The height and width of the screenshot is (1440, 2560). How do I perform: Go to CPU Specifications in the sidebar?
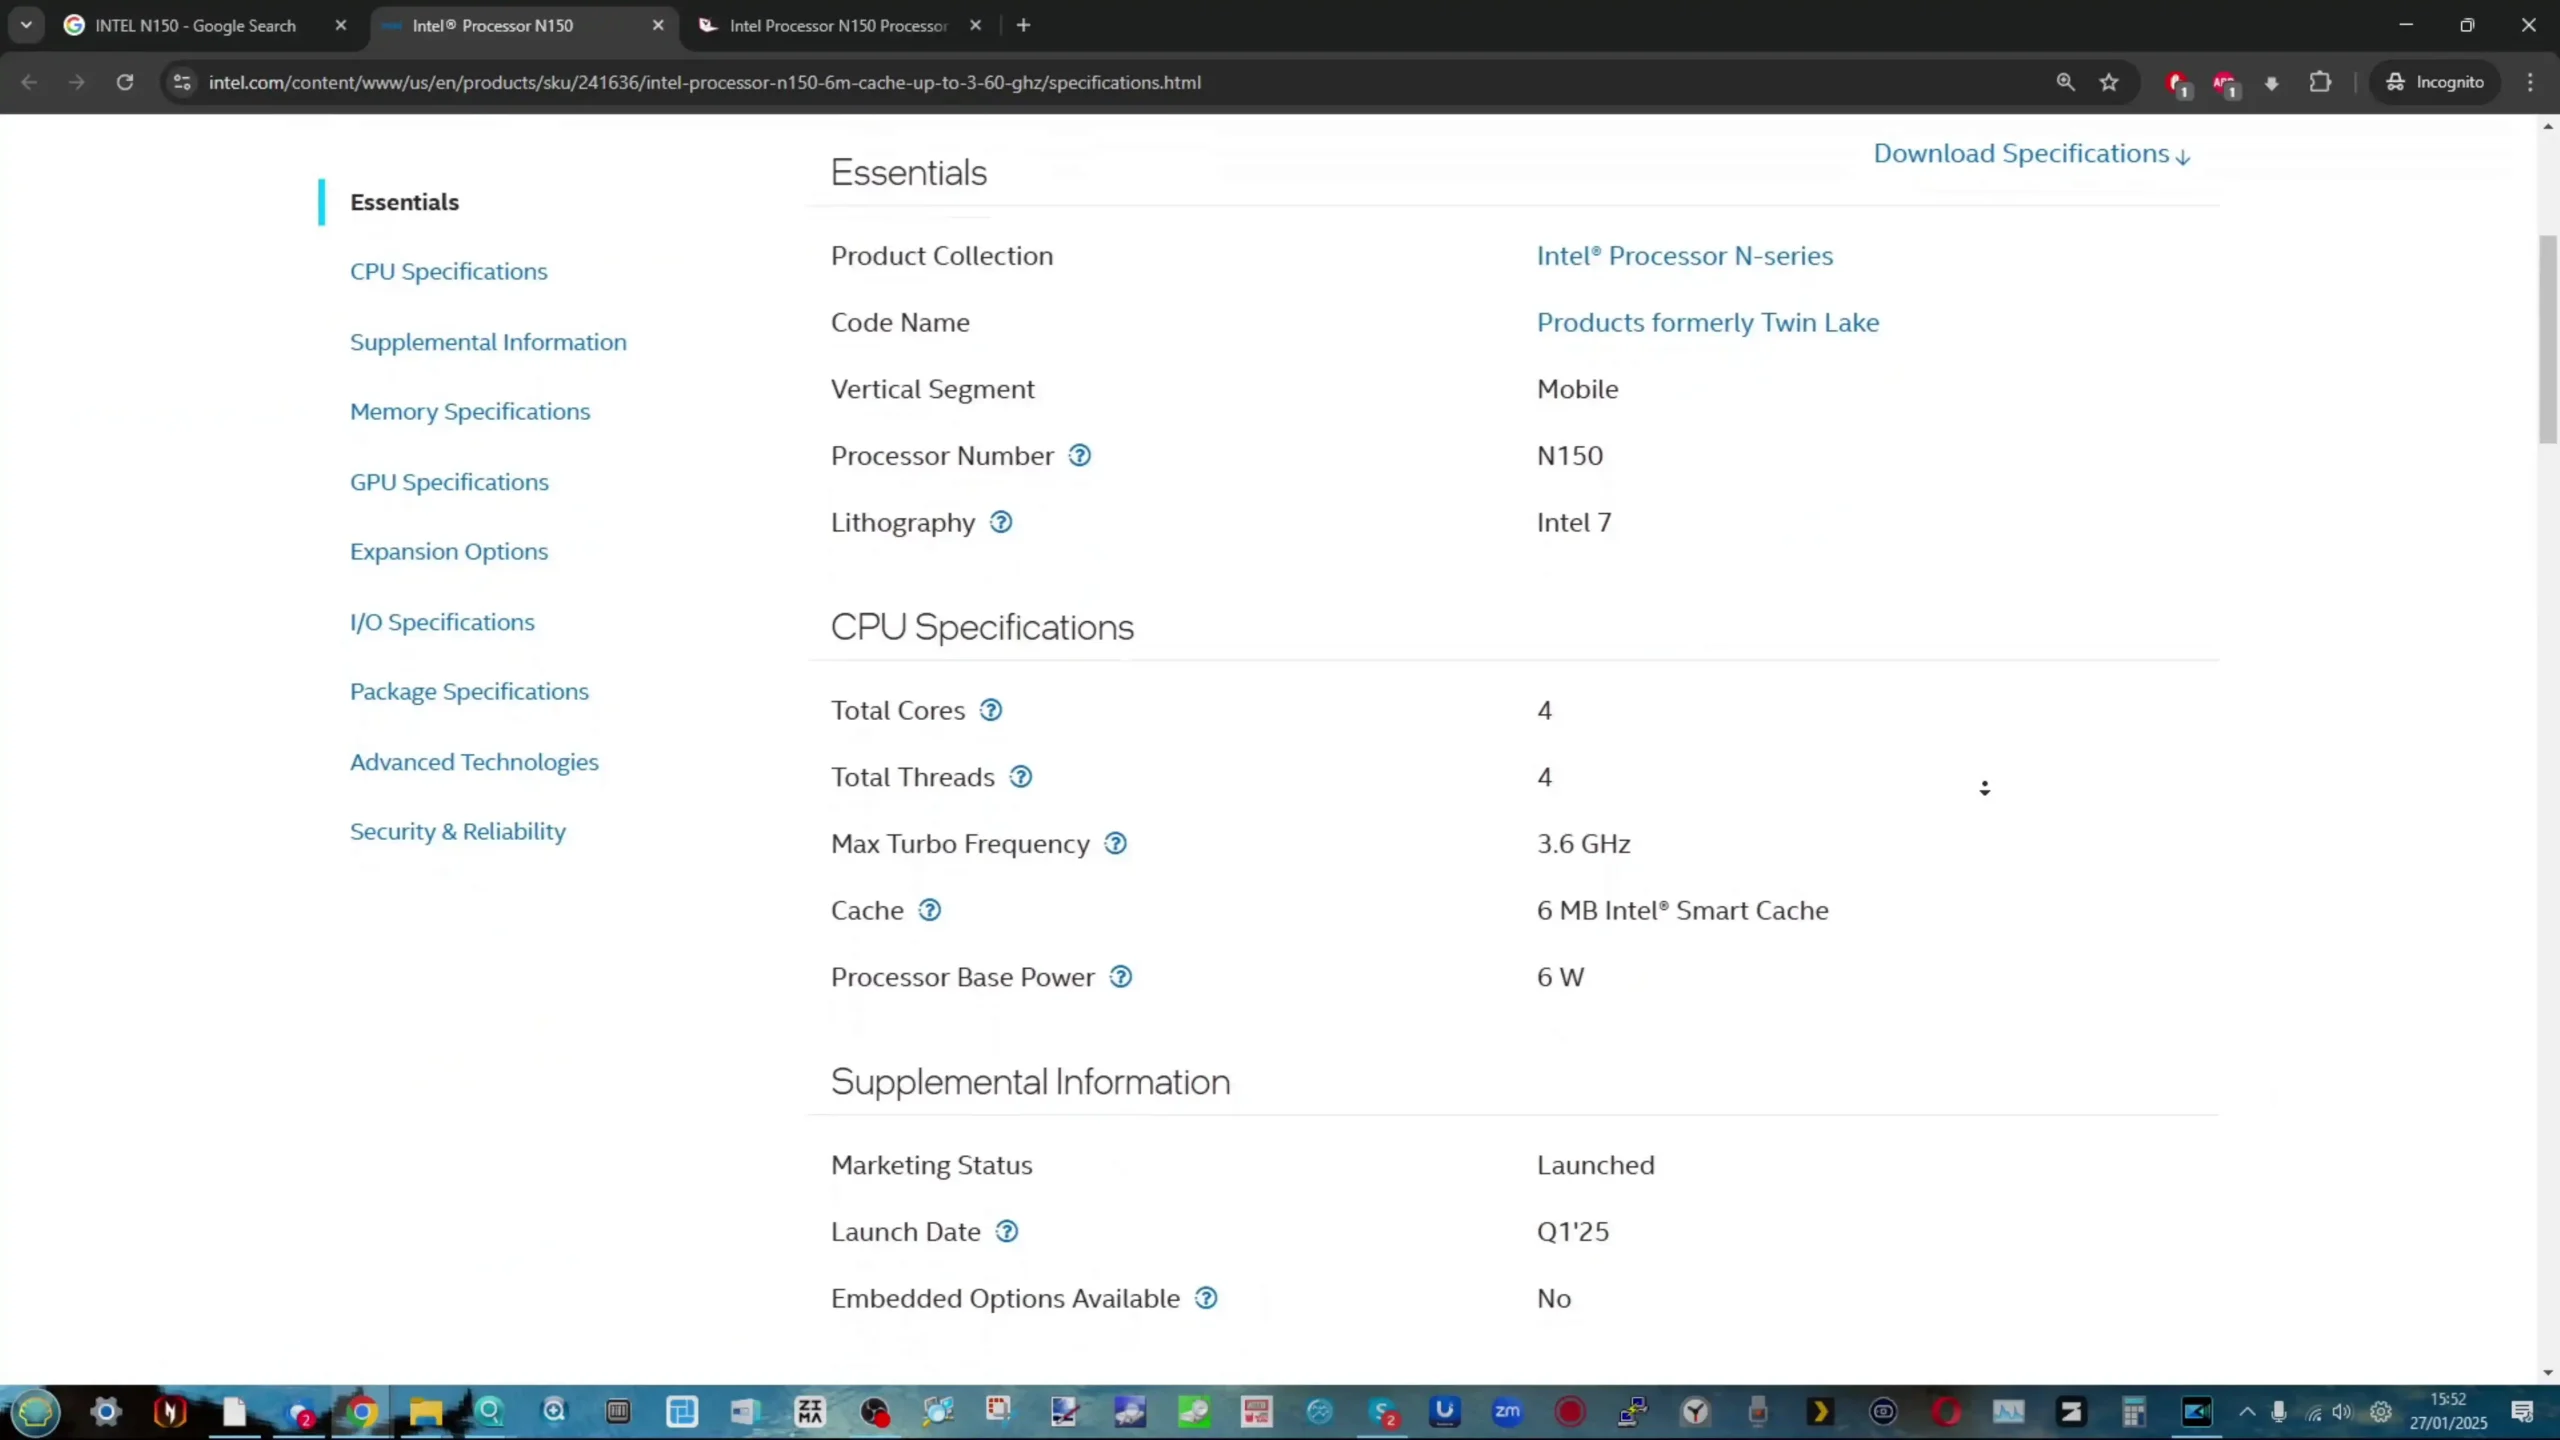tap(448, 272)
